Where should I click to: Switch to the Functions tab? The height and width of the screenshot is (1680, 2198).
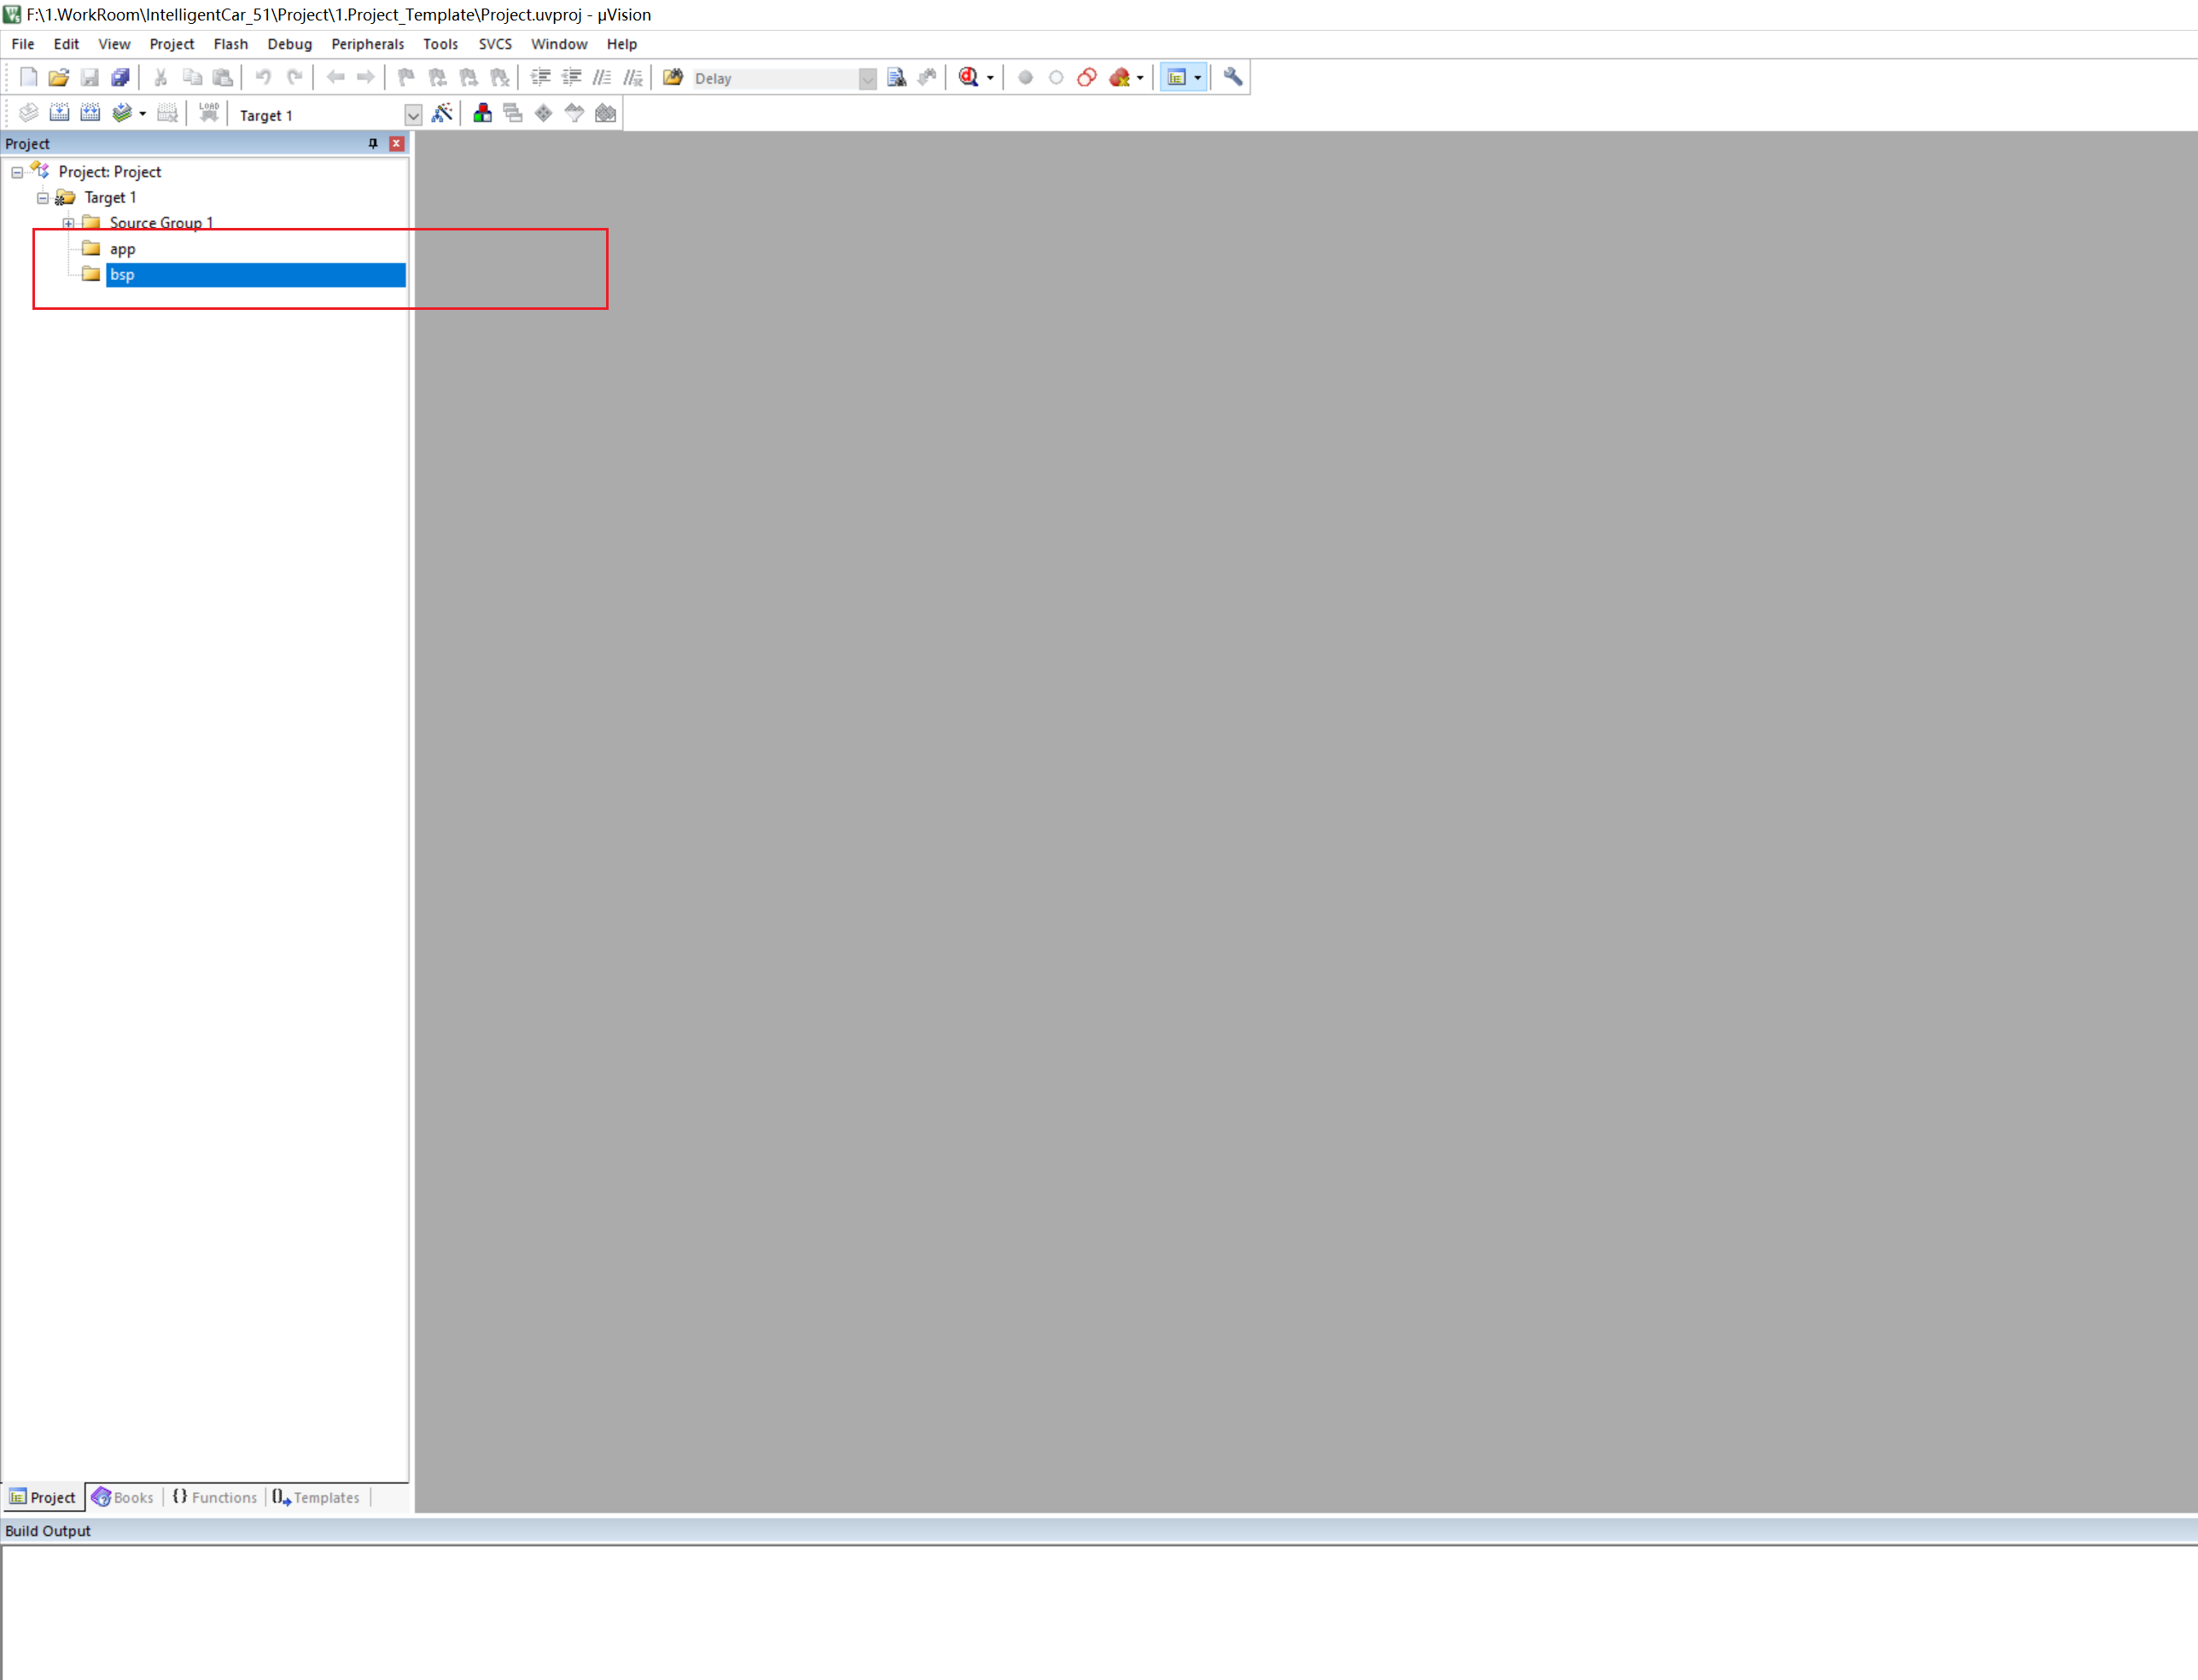pyautogui.click(x=215, y=1497)
